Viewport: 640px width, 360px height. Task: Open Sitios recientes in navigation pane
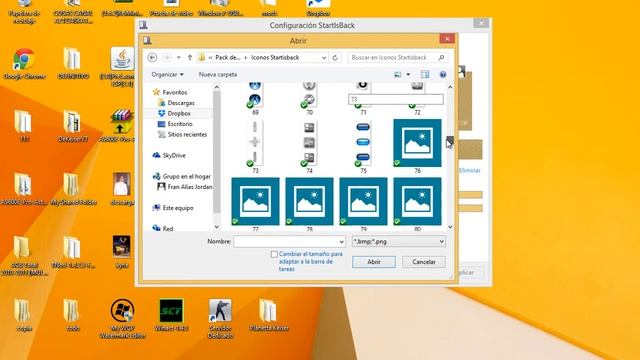[187, 134]
